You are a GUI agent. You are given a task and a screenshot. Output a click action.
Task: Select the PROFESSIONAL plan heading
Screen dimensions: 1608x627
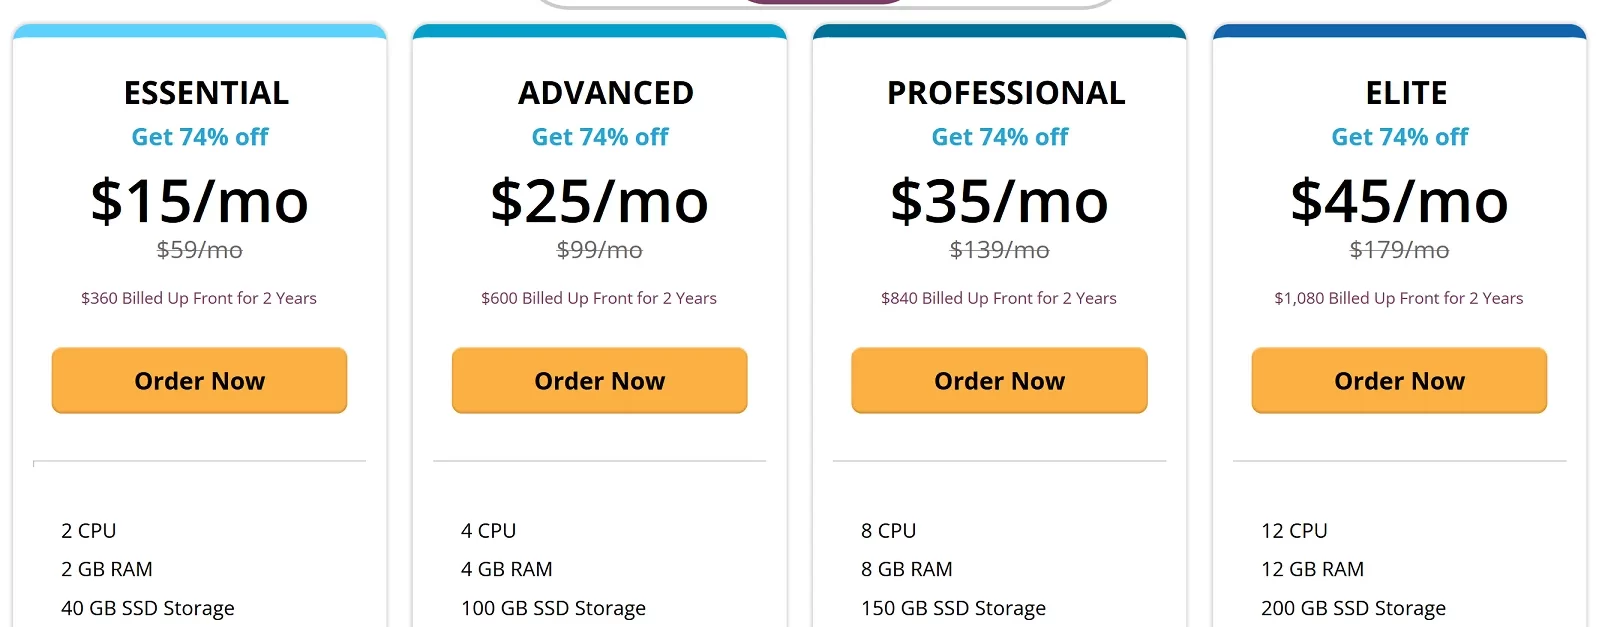[x=1006, y=93]
